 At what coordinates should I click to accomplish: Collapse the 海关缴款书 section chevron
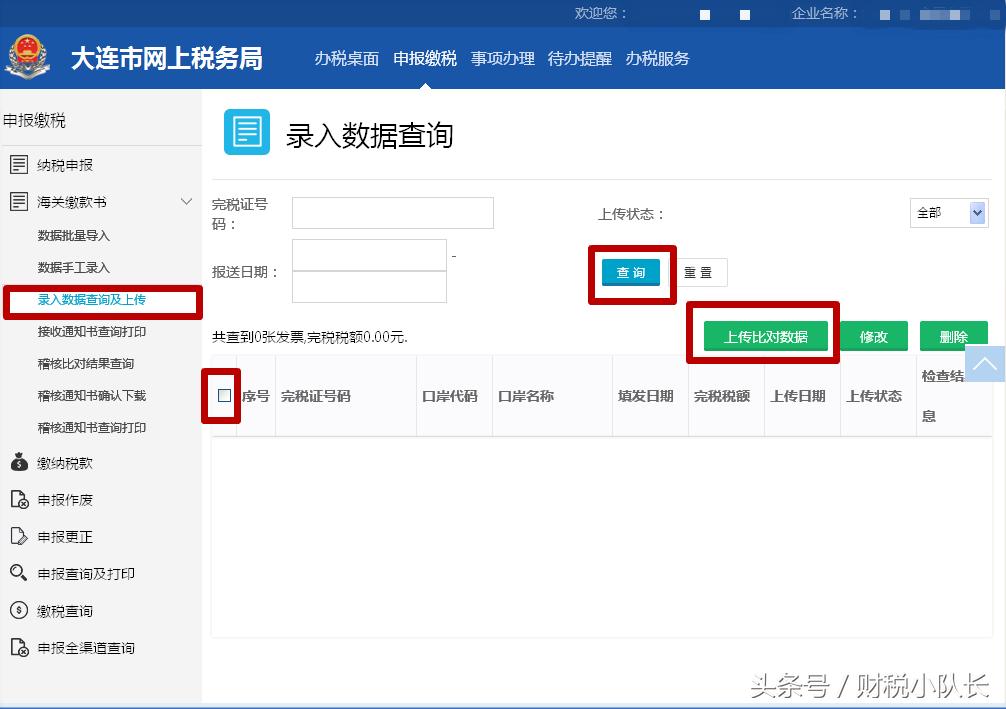pyautogui.click(x=185, y=201)
